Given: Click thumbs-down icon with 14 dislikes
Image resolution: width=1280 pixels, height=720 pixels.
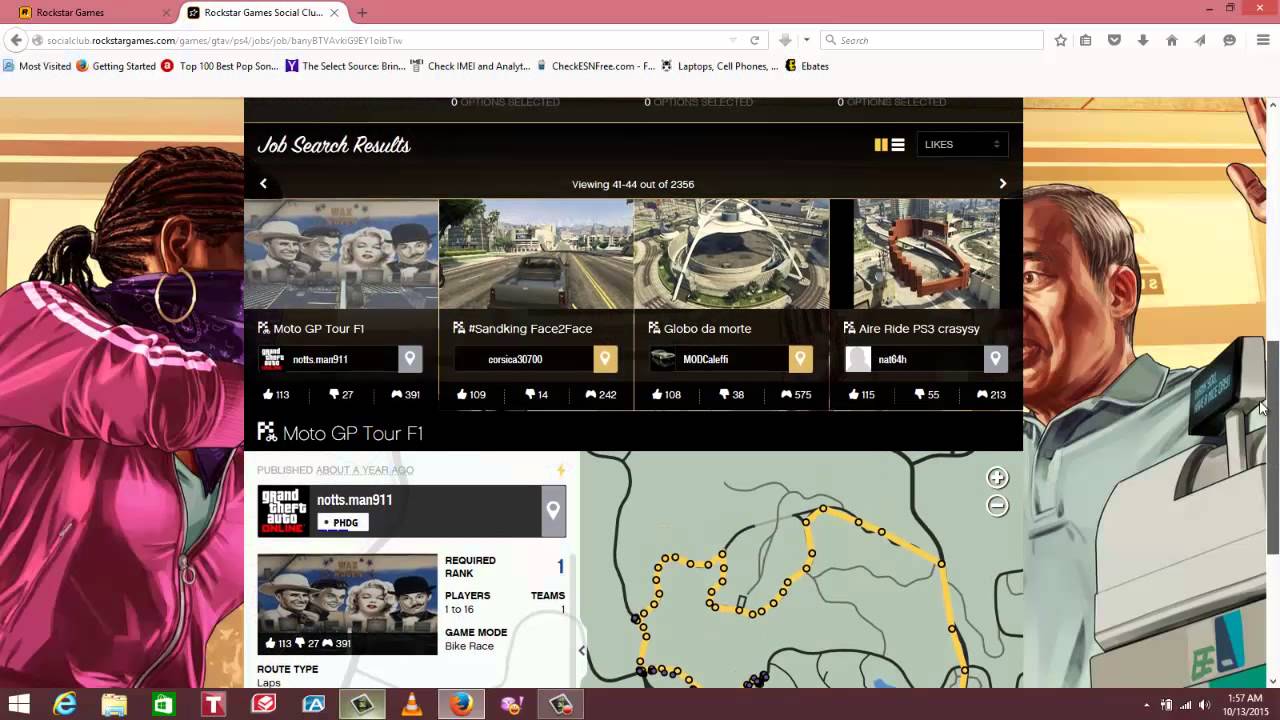Looking at the screenshot, I should coord(529,394).
